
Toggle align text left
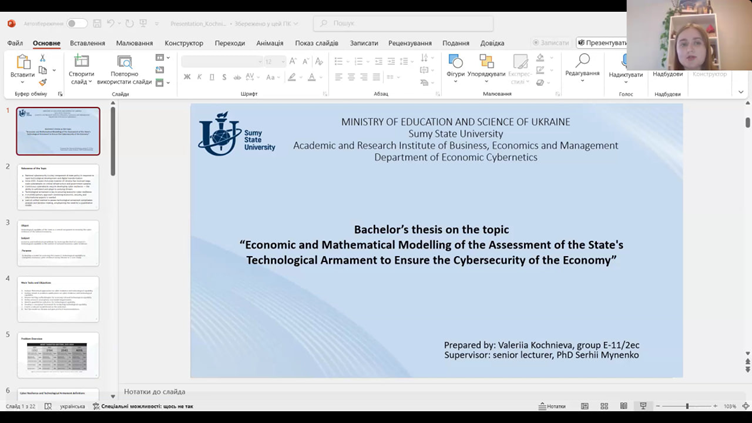click(x=339, y=77)
